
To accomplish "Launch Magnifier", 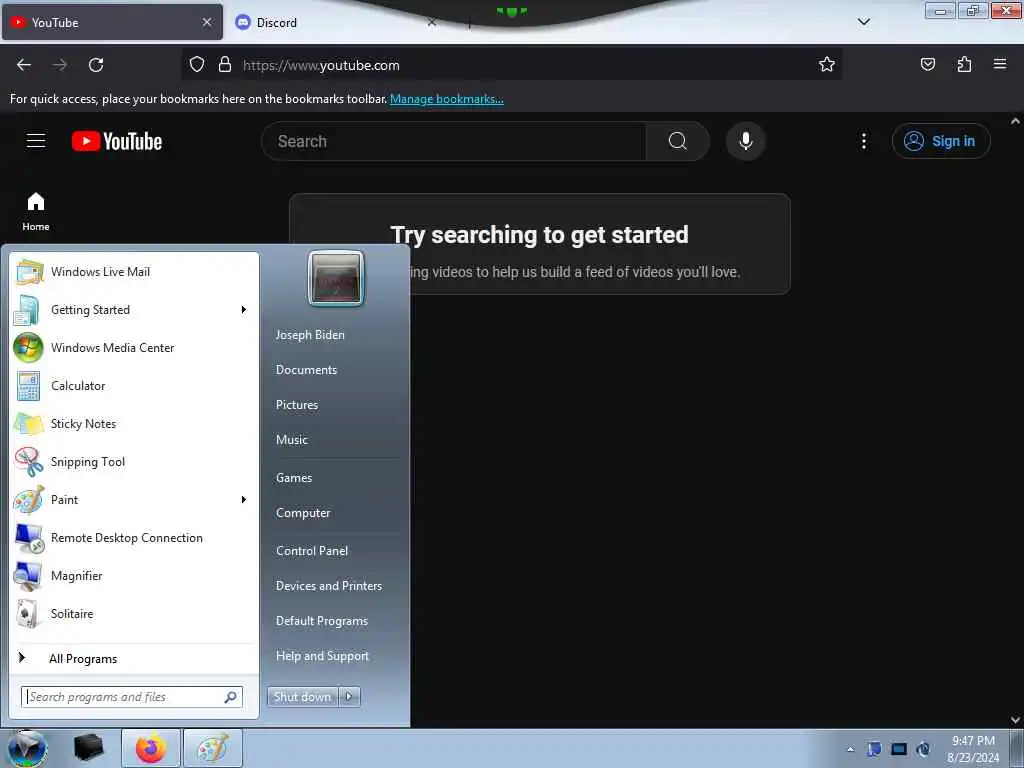I will 135,575.
